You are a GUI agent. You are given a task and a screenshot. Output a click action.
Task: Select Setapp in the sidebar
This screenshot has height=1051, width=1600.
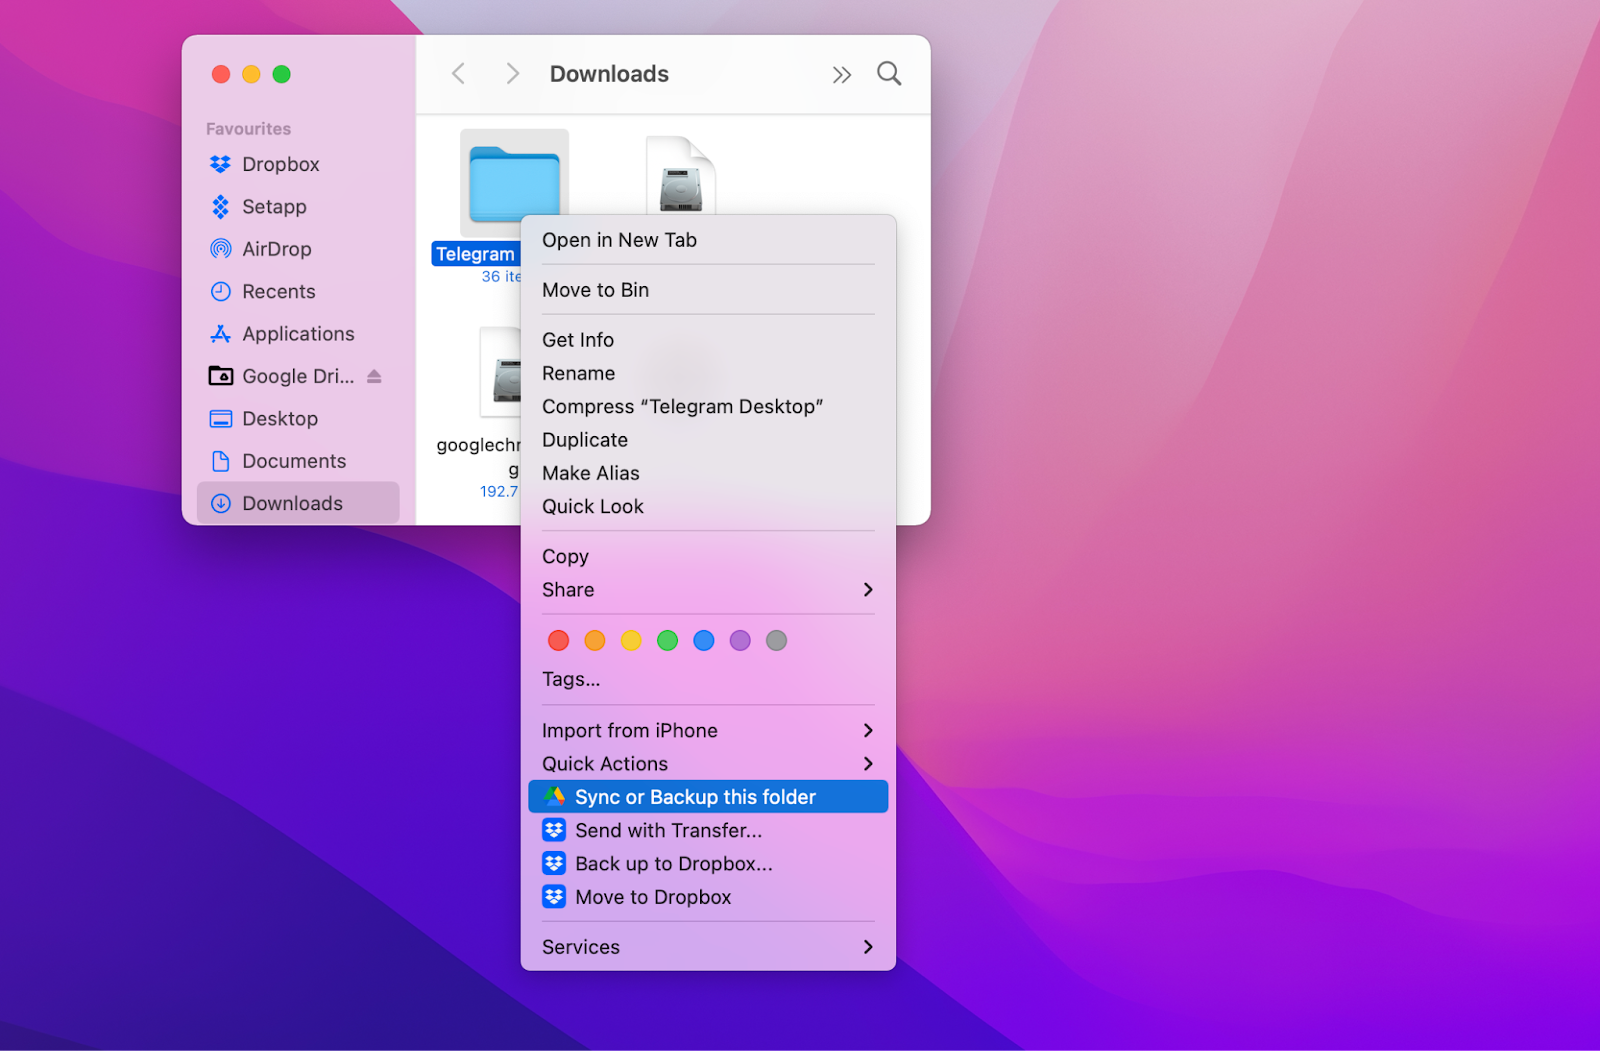click(x=274, y=207)
